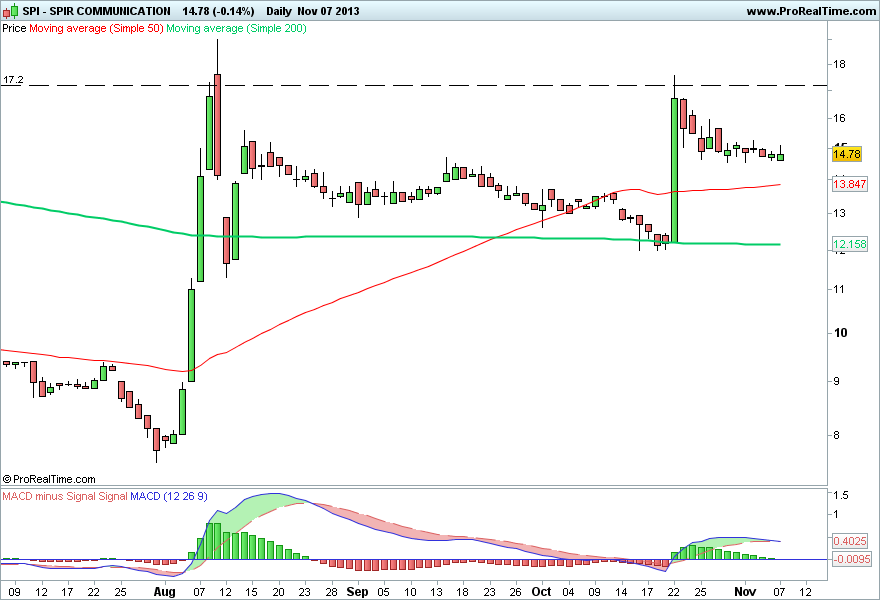Open the www.ProRealTime.com link
This screenshot has height=600, width=880.
811,11
